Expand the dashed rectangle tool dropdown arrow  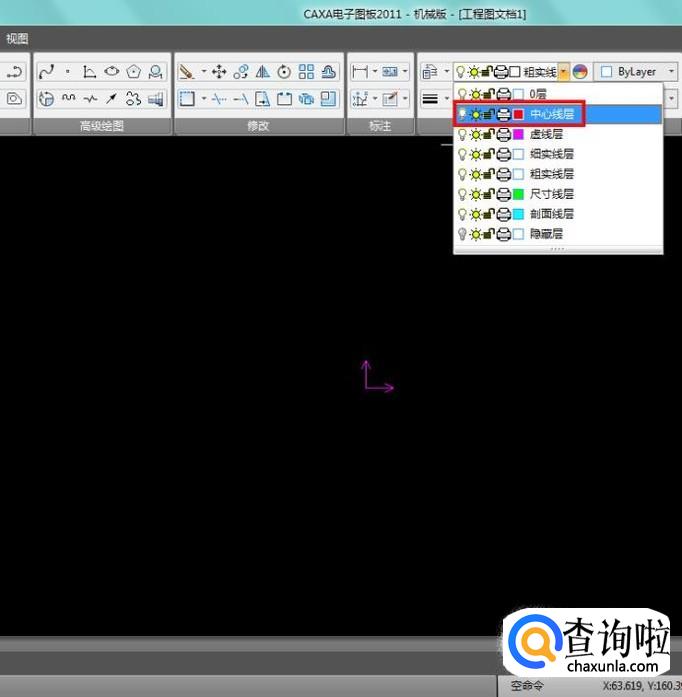[204, 98]
